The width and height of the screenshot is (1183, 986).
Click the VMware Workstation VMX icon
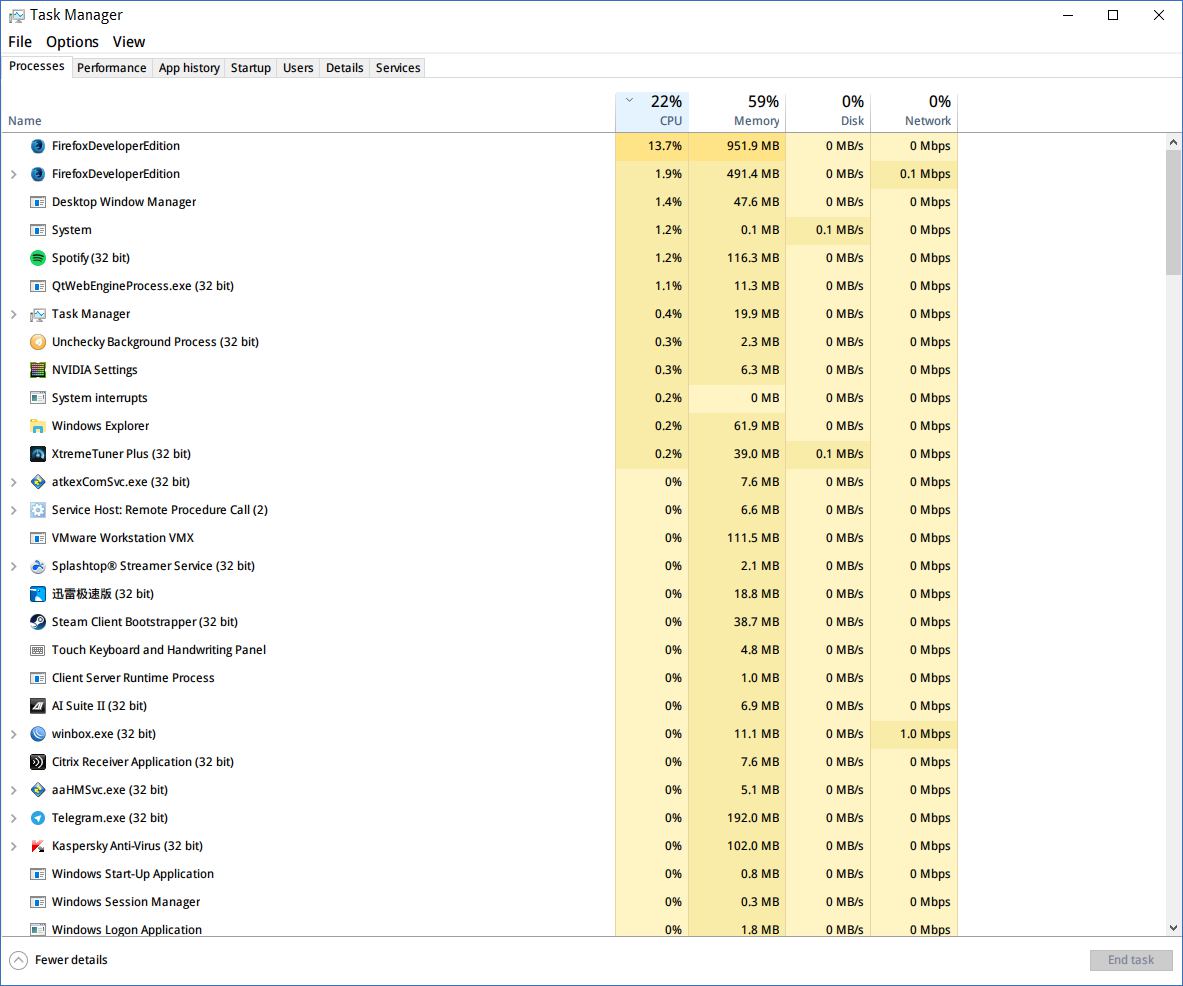tap(38, 538)
